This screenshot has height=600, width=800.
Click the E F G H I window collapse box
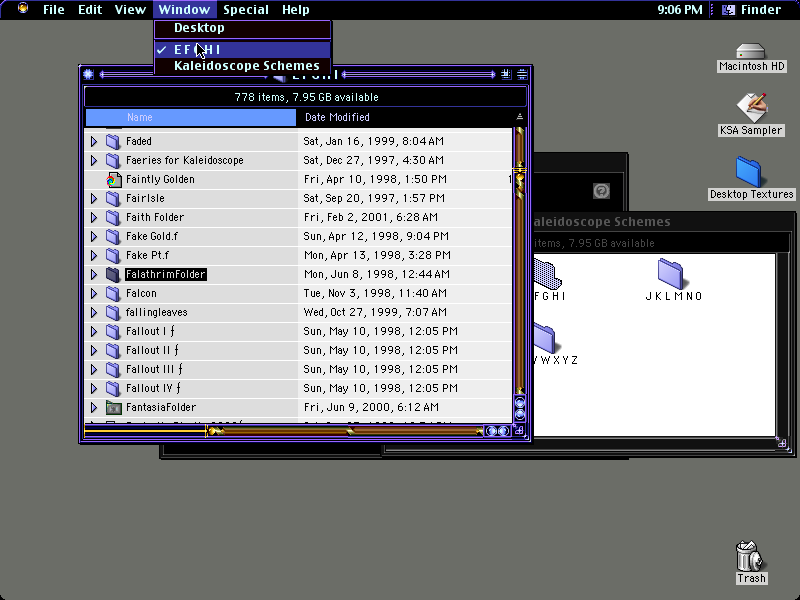coord(522,74)
